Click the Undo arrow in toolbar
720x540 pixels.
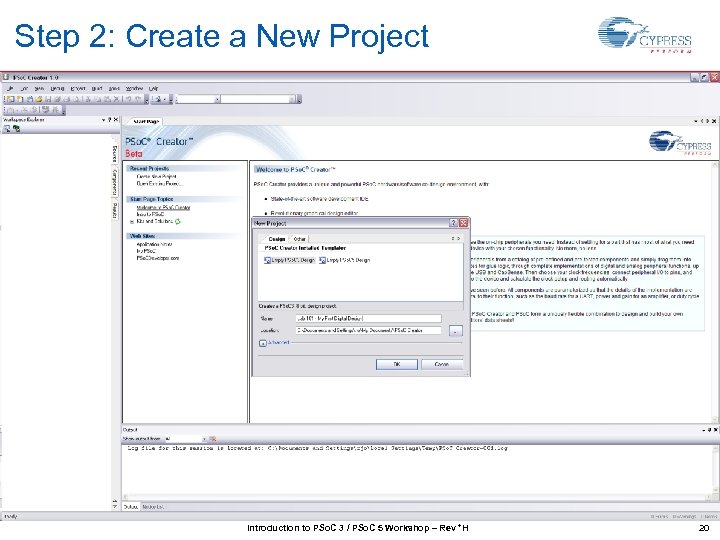click(x=128, y=99)
